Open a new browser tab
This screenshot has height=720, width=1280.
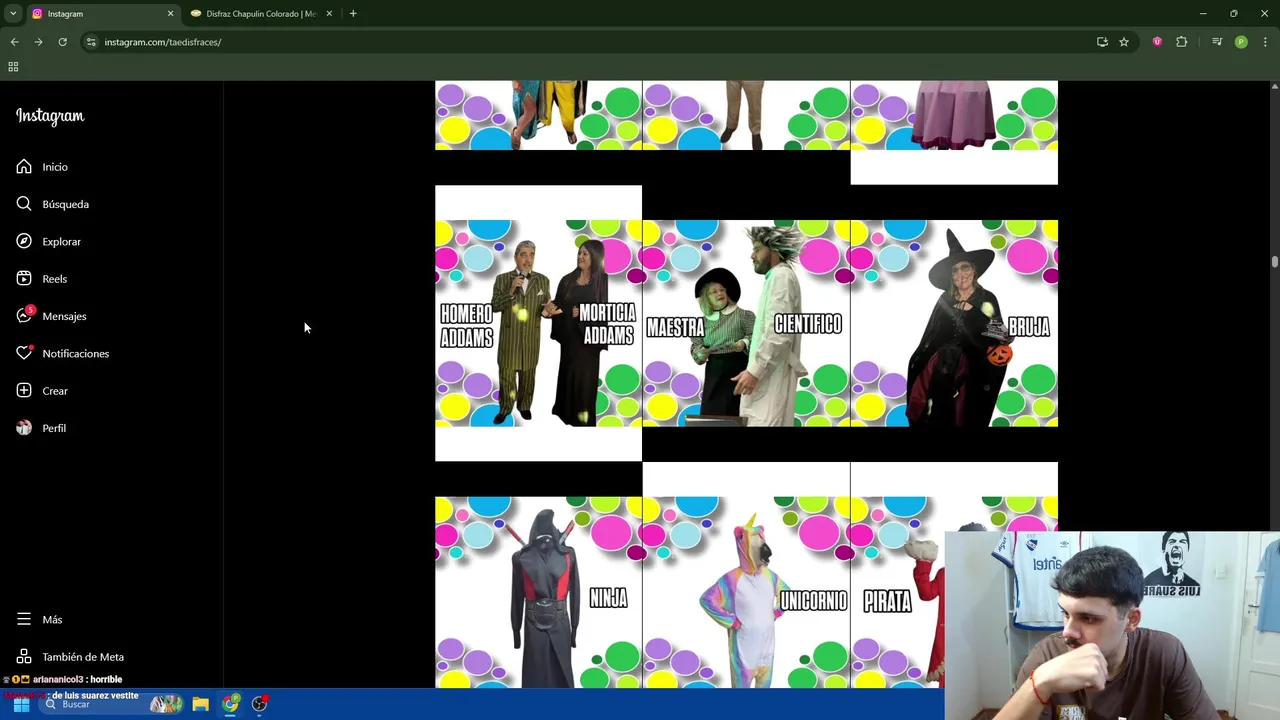click(353, 14)
